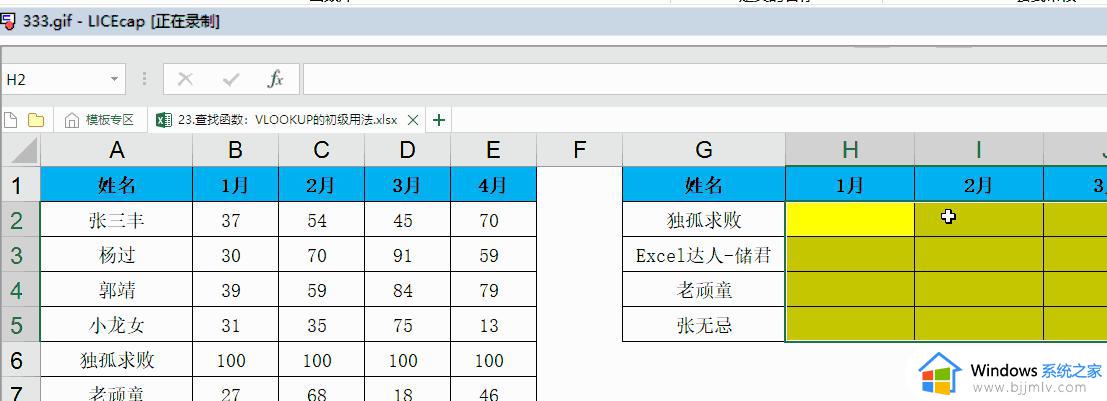Image resolution: width=1107 pixels, height=401 pixels.
Task: Click cell with 小龙女
Action: pyautogui.click(x=116, y=325)
